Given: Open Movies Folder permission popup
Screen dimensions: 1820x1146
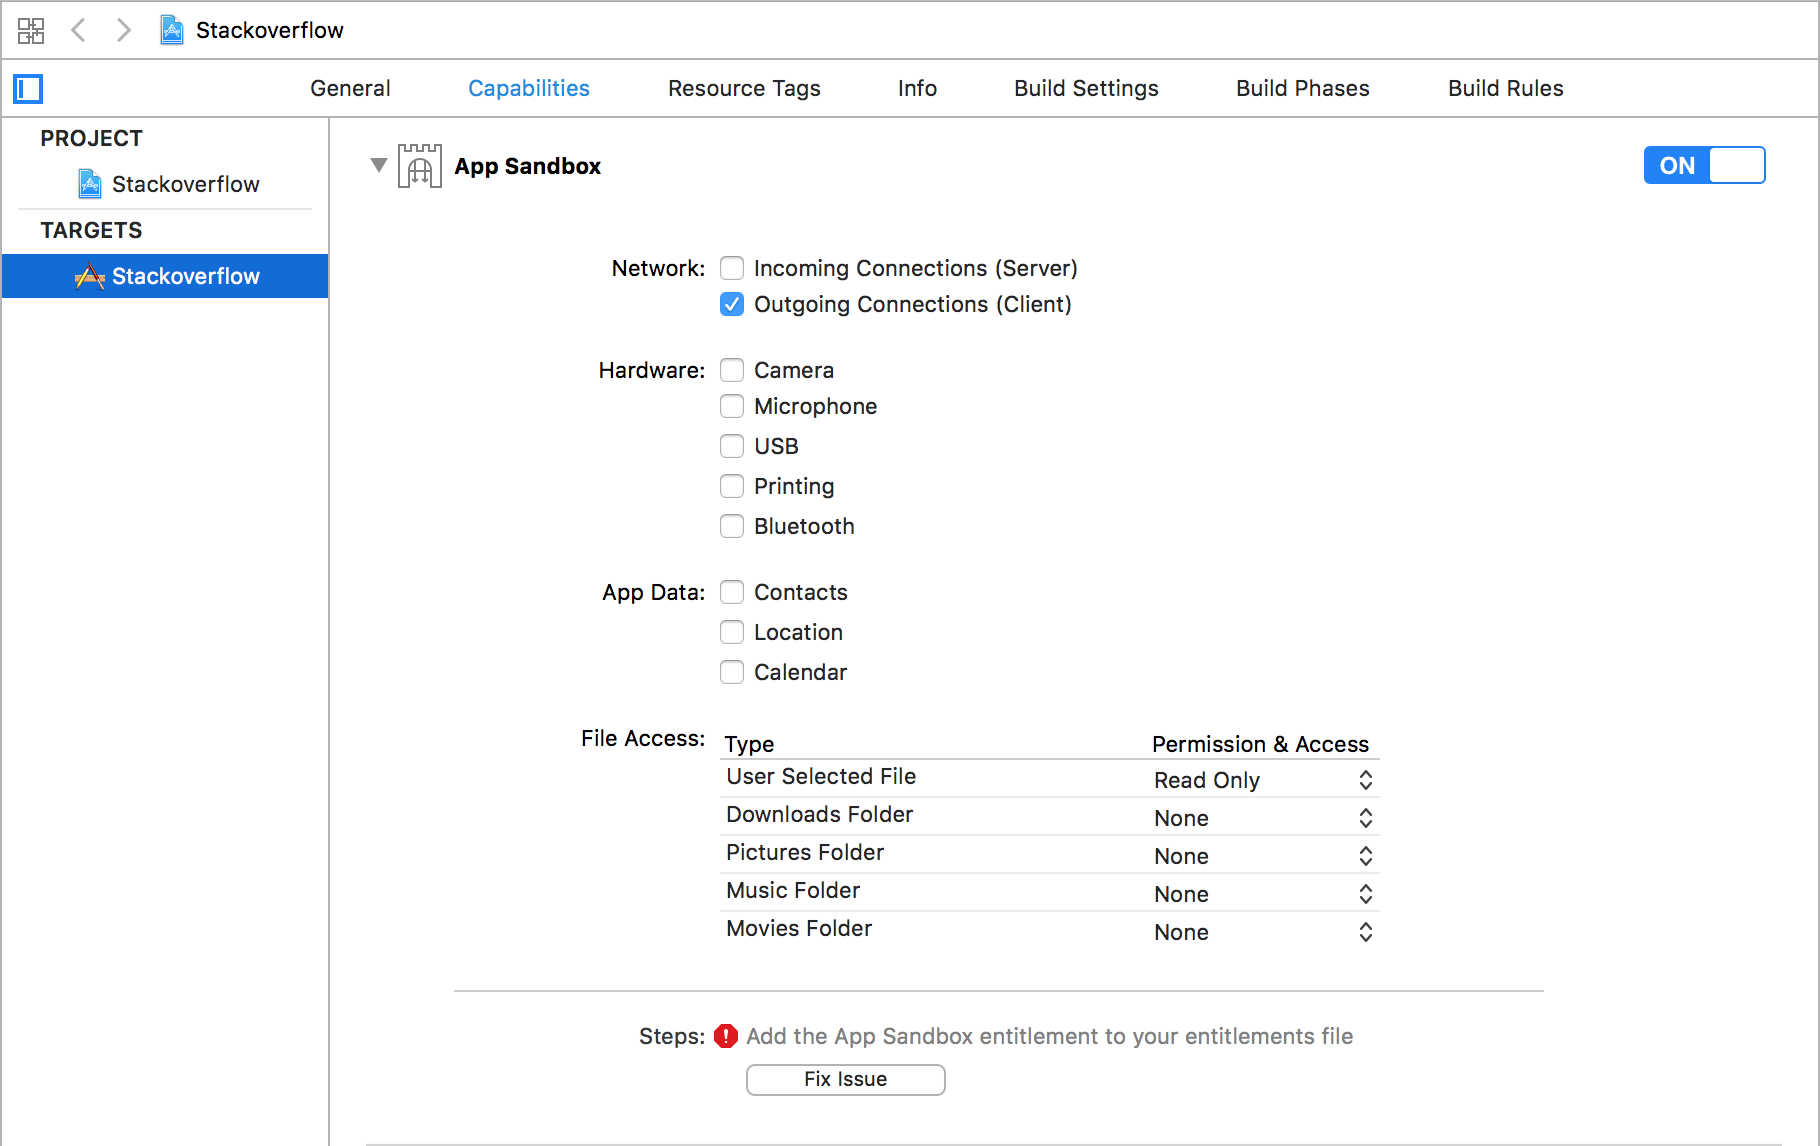Looking at the screenshot, I should tap(1264, 932).
